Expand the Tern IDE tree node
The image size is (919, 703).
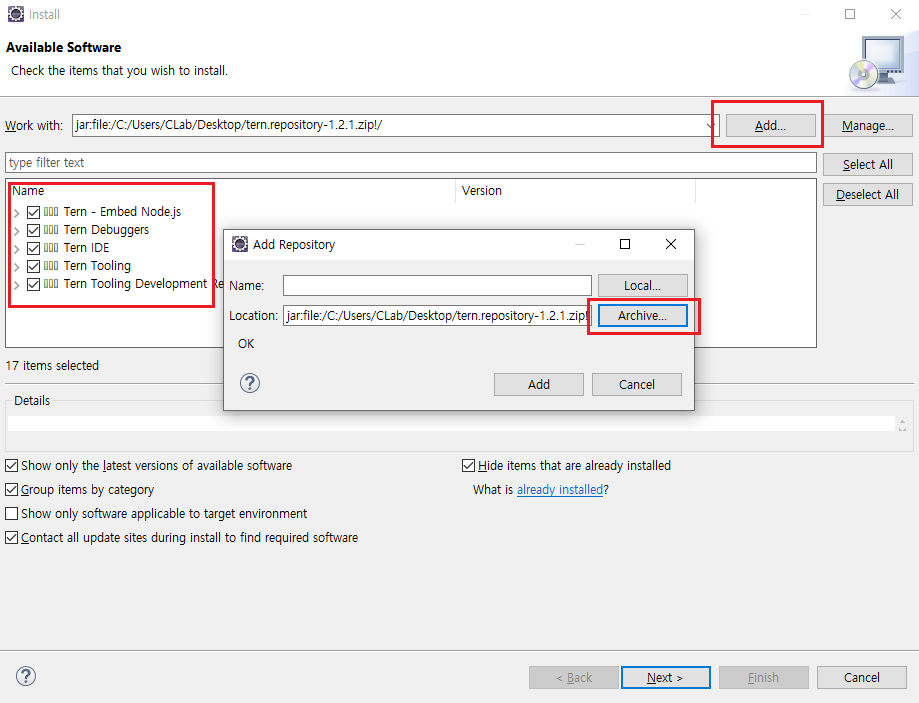click(x=17, y=249)
